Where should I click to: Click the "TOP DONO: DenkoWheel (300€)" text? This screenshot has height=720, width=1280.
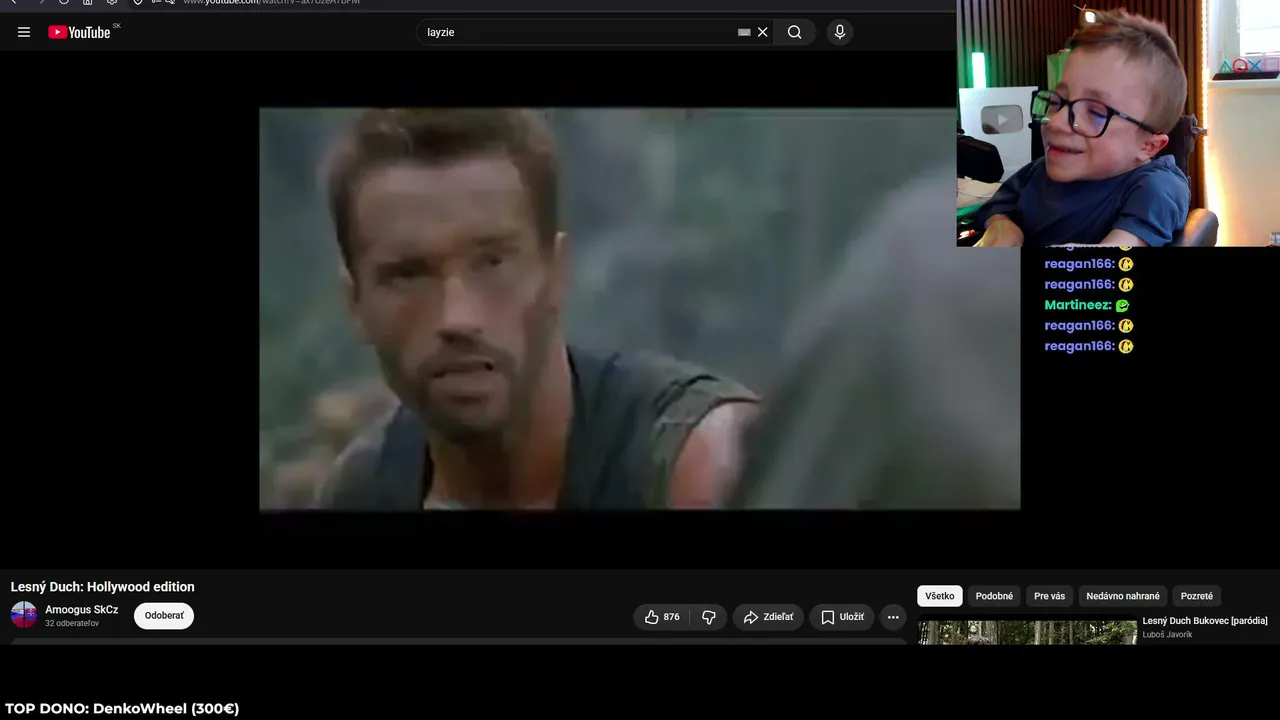click(122, 709)
